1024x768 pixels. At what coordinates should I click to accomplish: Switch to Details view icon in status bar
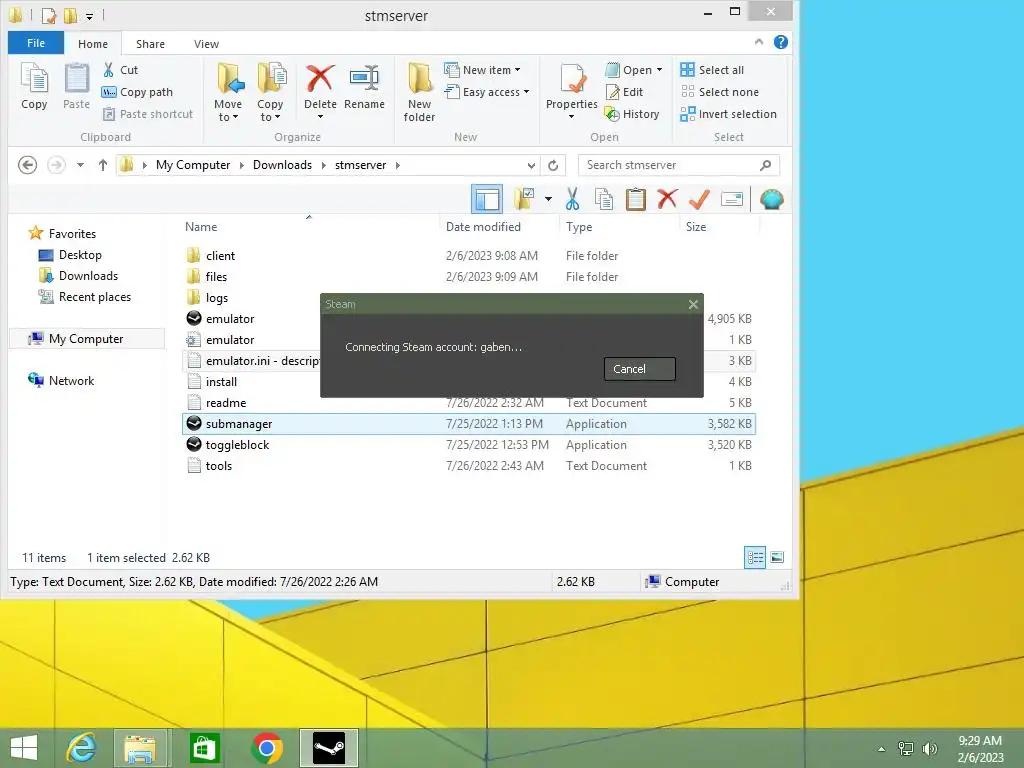[x=755, y=557]
